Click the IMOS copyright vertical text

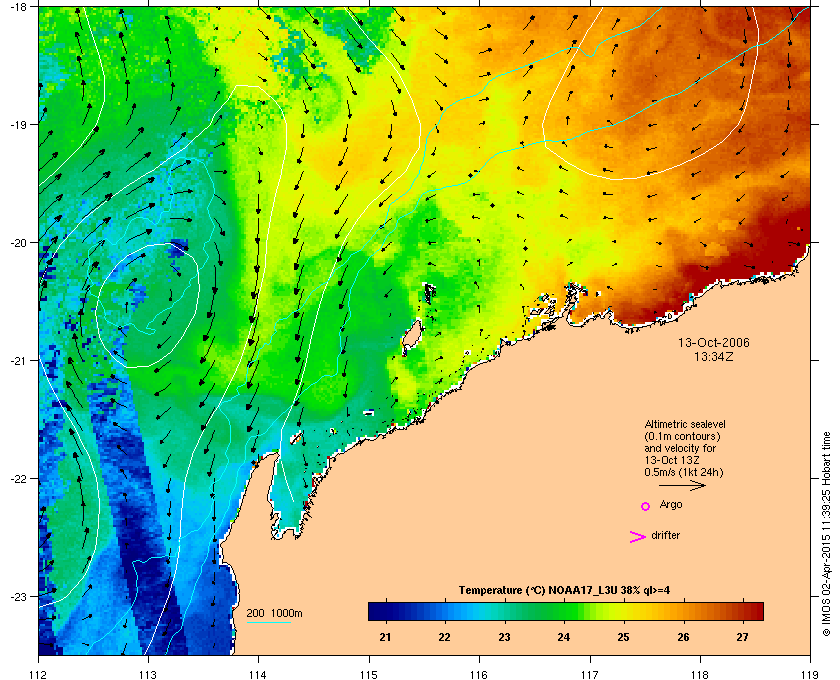click(826, 534)
